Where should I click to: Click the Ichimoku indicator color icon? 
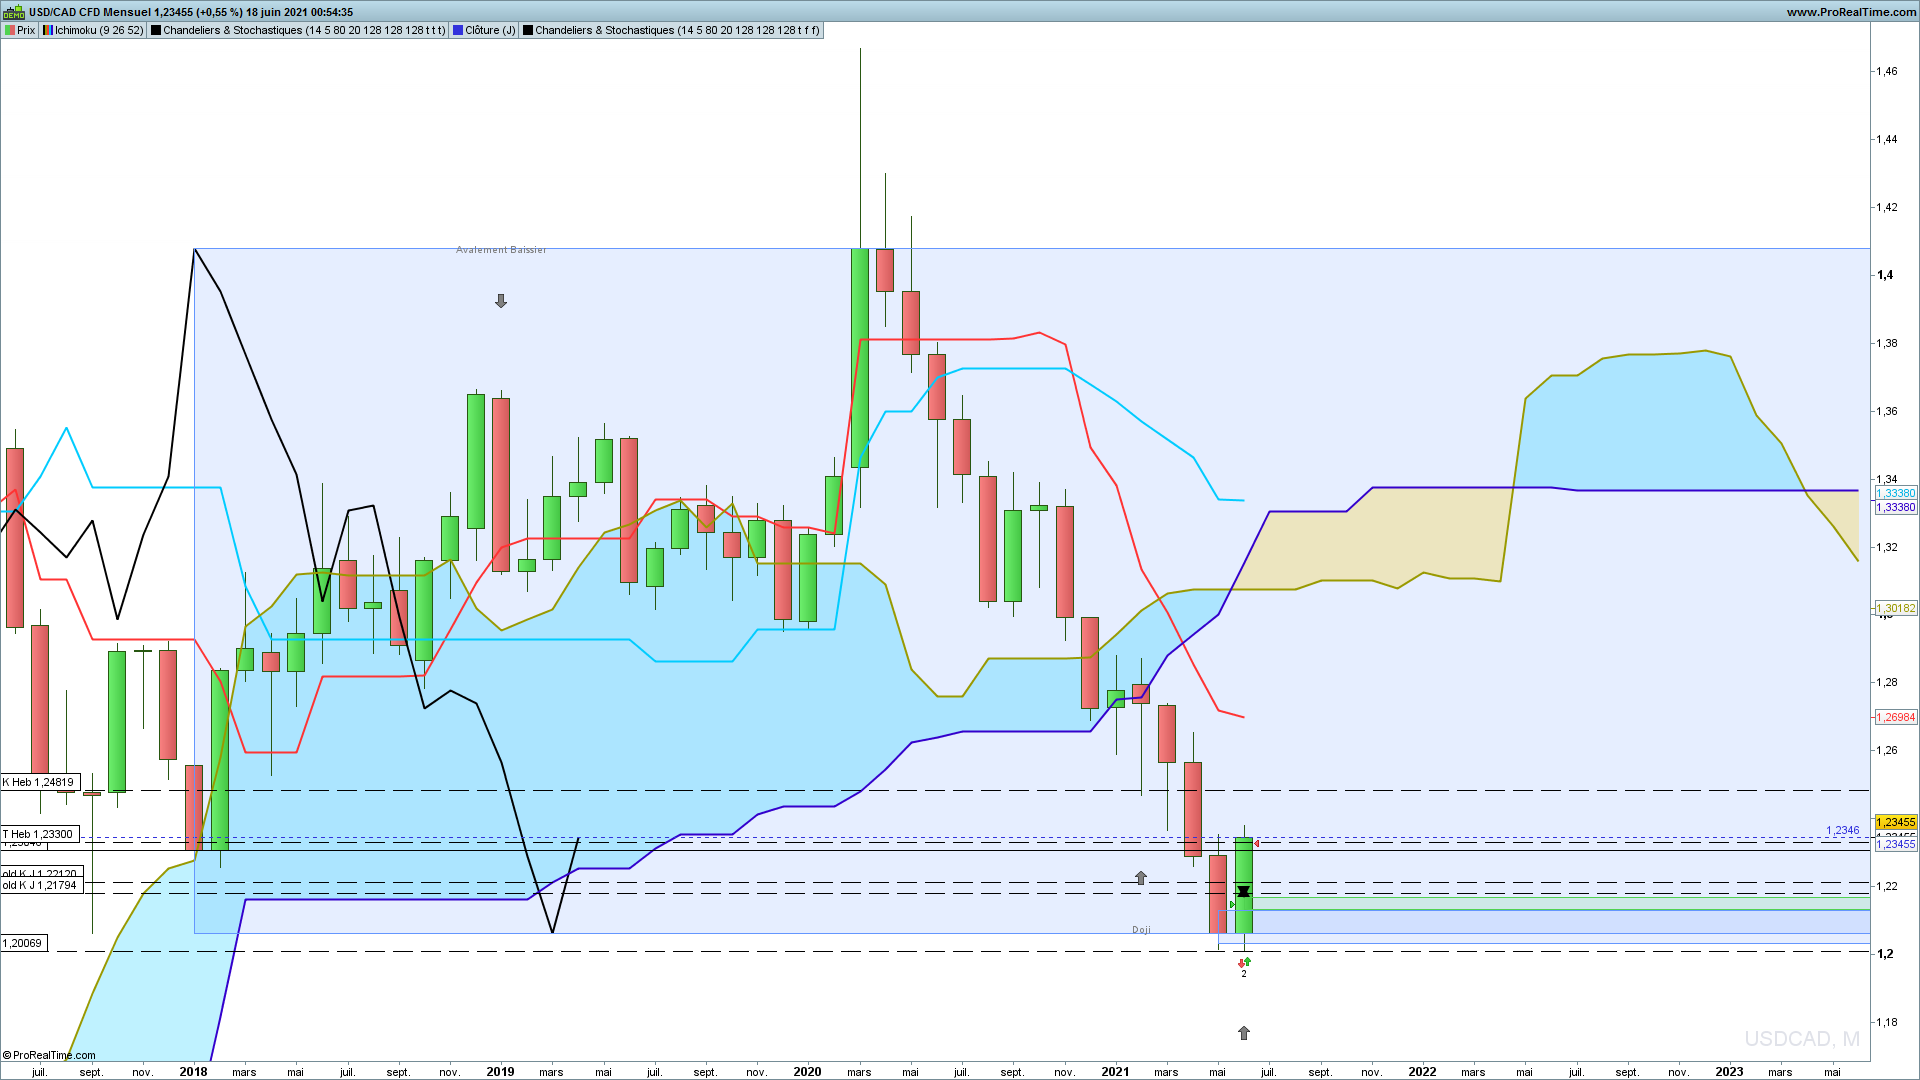point(48,30)
